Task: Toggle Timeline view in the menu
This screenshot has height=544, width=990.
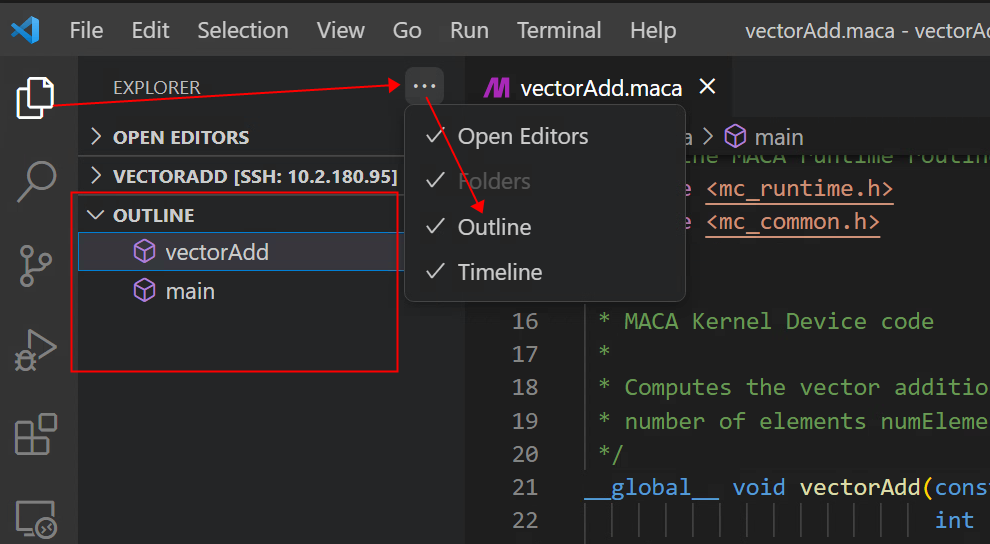Action: tap(499, 272)
